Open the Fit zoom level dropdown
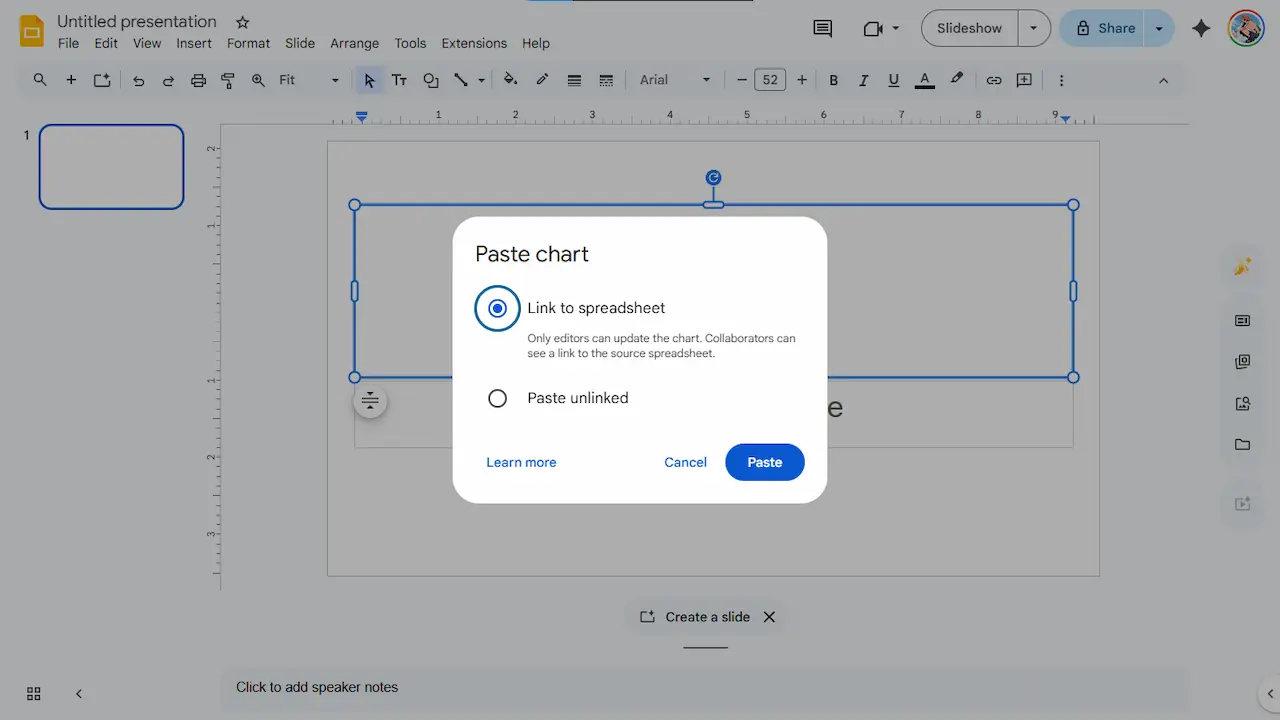The height and width of the screenshot is (720, 1280). coord(309,80)
